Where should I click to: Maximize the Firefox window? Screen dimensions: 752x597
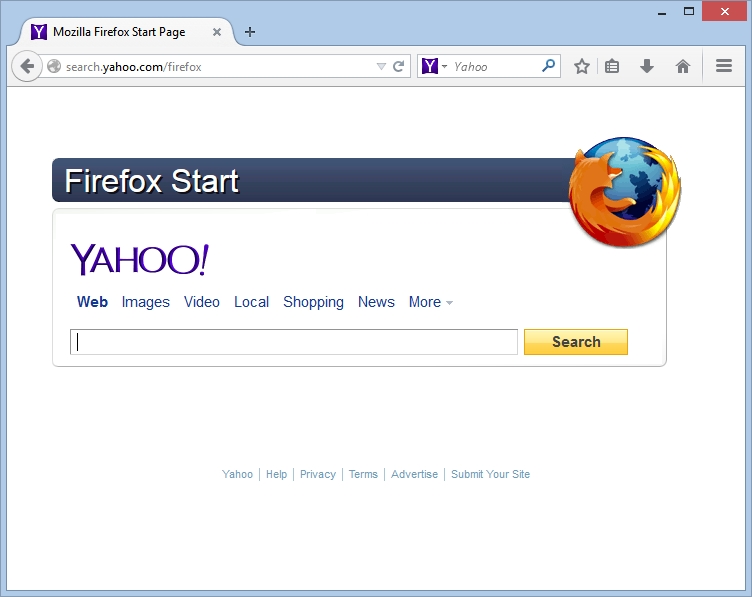[689, 11]
